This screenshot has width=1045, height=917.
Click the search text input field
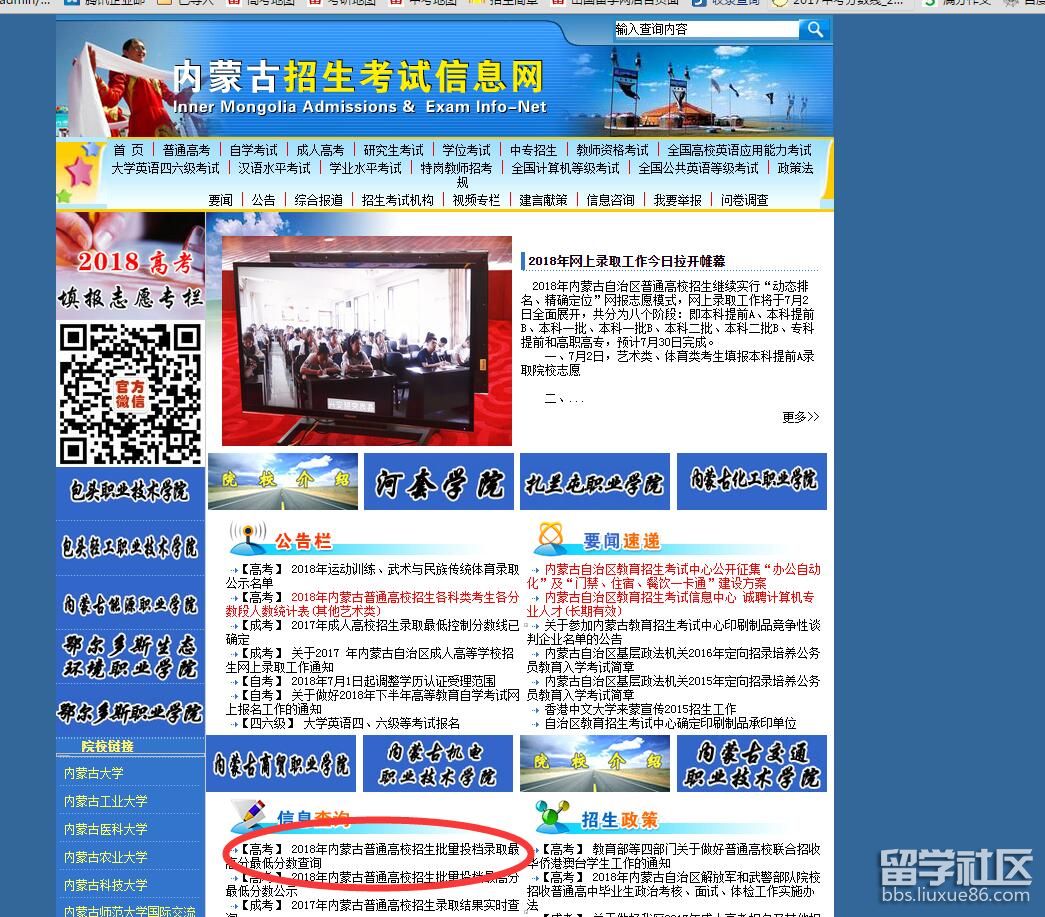point(706,30)
